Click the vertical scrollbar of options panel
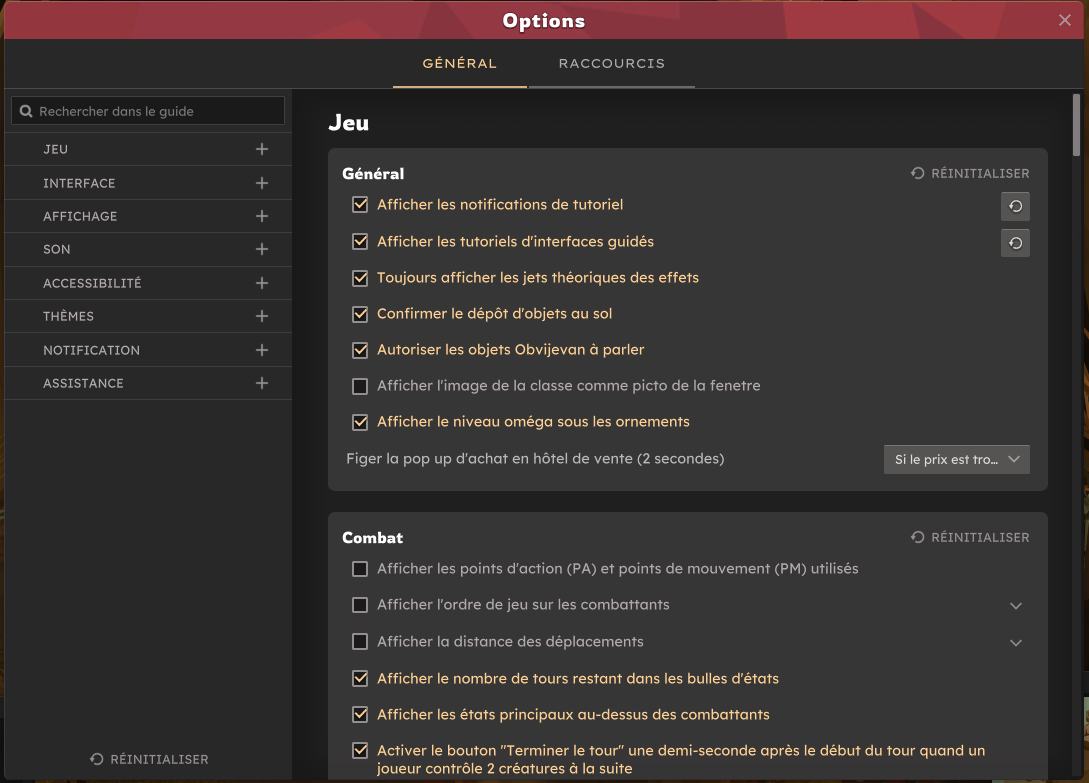 click(1076, 125)
